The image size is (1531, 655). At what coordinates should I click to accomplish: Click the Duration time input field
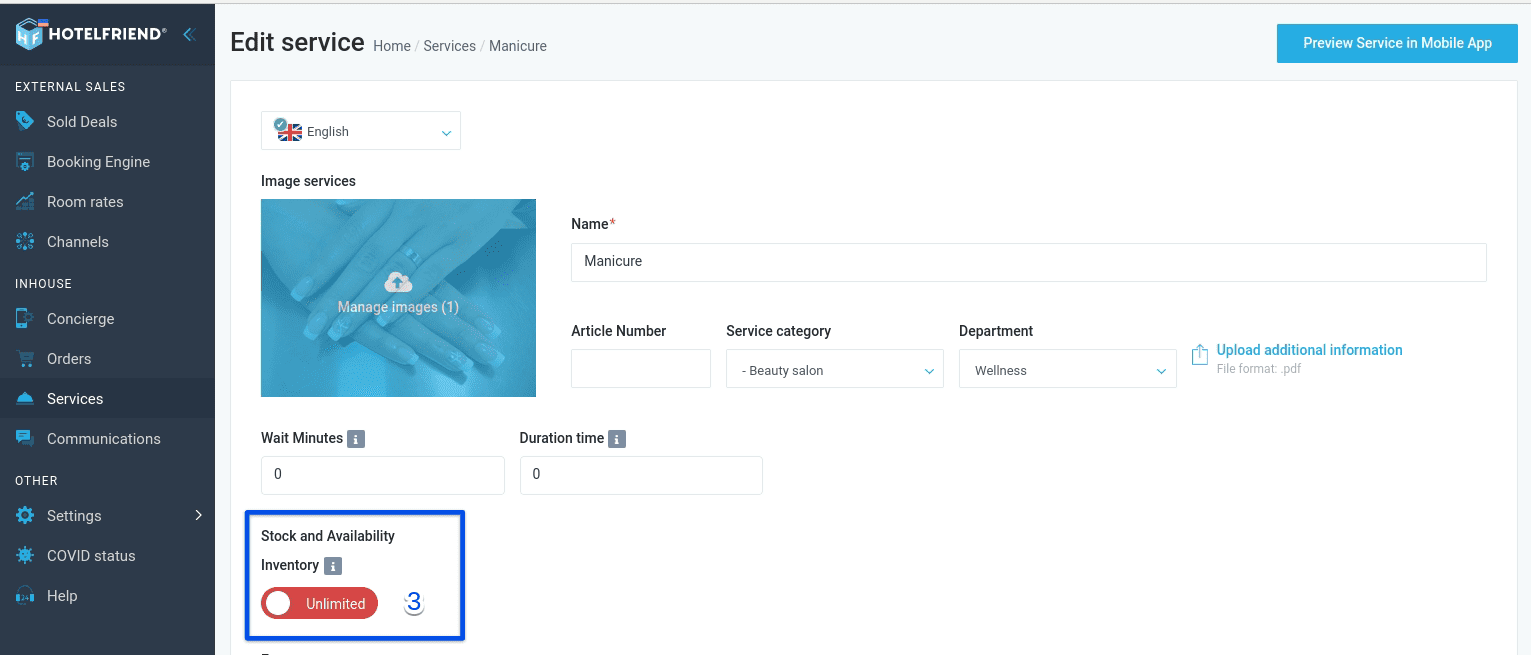point(641,475)
